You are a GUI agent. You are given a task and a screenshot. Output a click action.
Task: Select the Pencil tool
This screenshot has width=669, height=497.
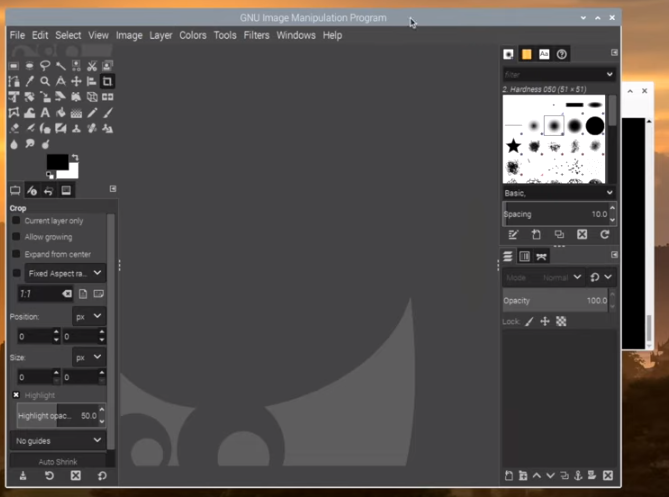[92, 113]
